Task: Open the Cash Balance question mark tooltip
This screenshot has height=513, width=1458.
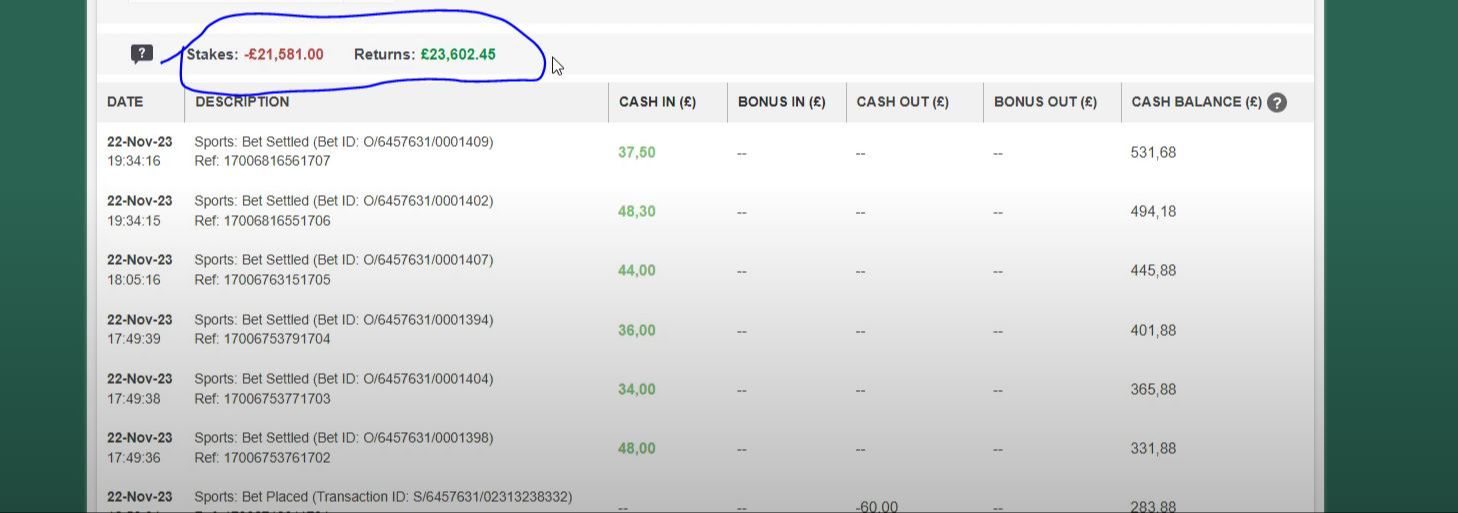Action: pos(1277,102)
